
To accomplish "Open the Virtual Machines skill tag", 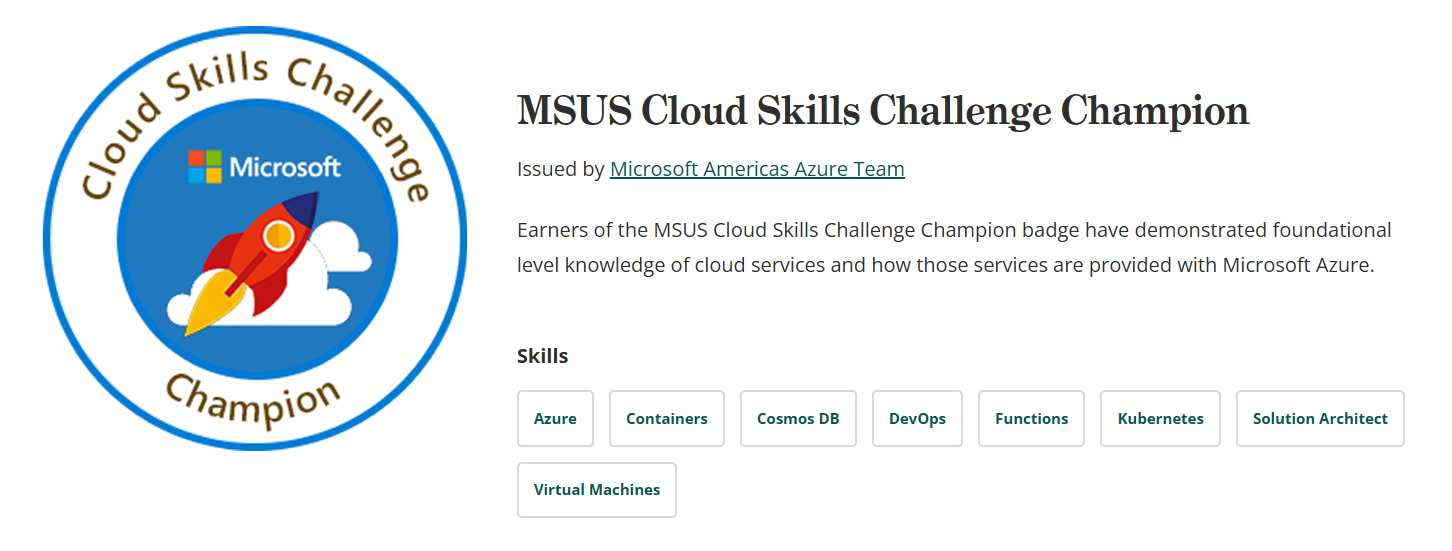I will click(x=597, y=490).
